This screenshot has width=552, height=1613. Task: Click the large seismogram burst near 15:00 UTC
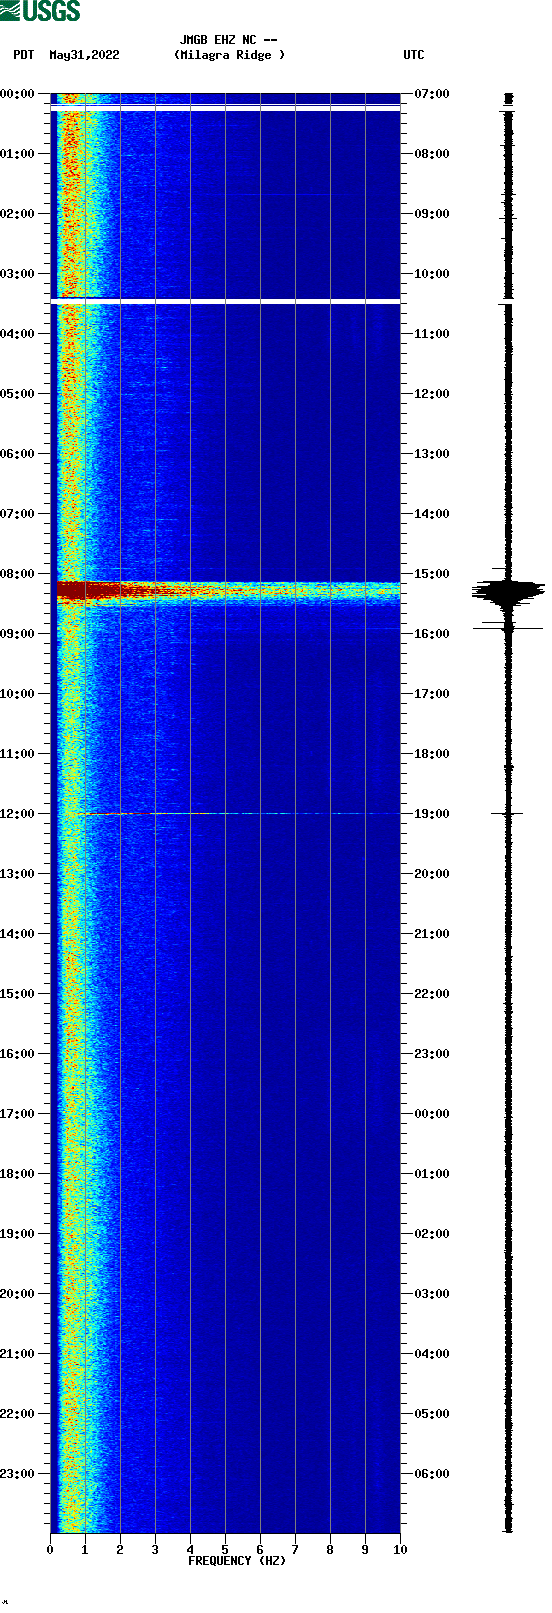508,591
